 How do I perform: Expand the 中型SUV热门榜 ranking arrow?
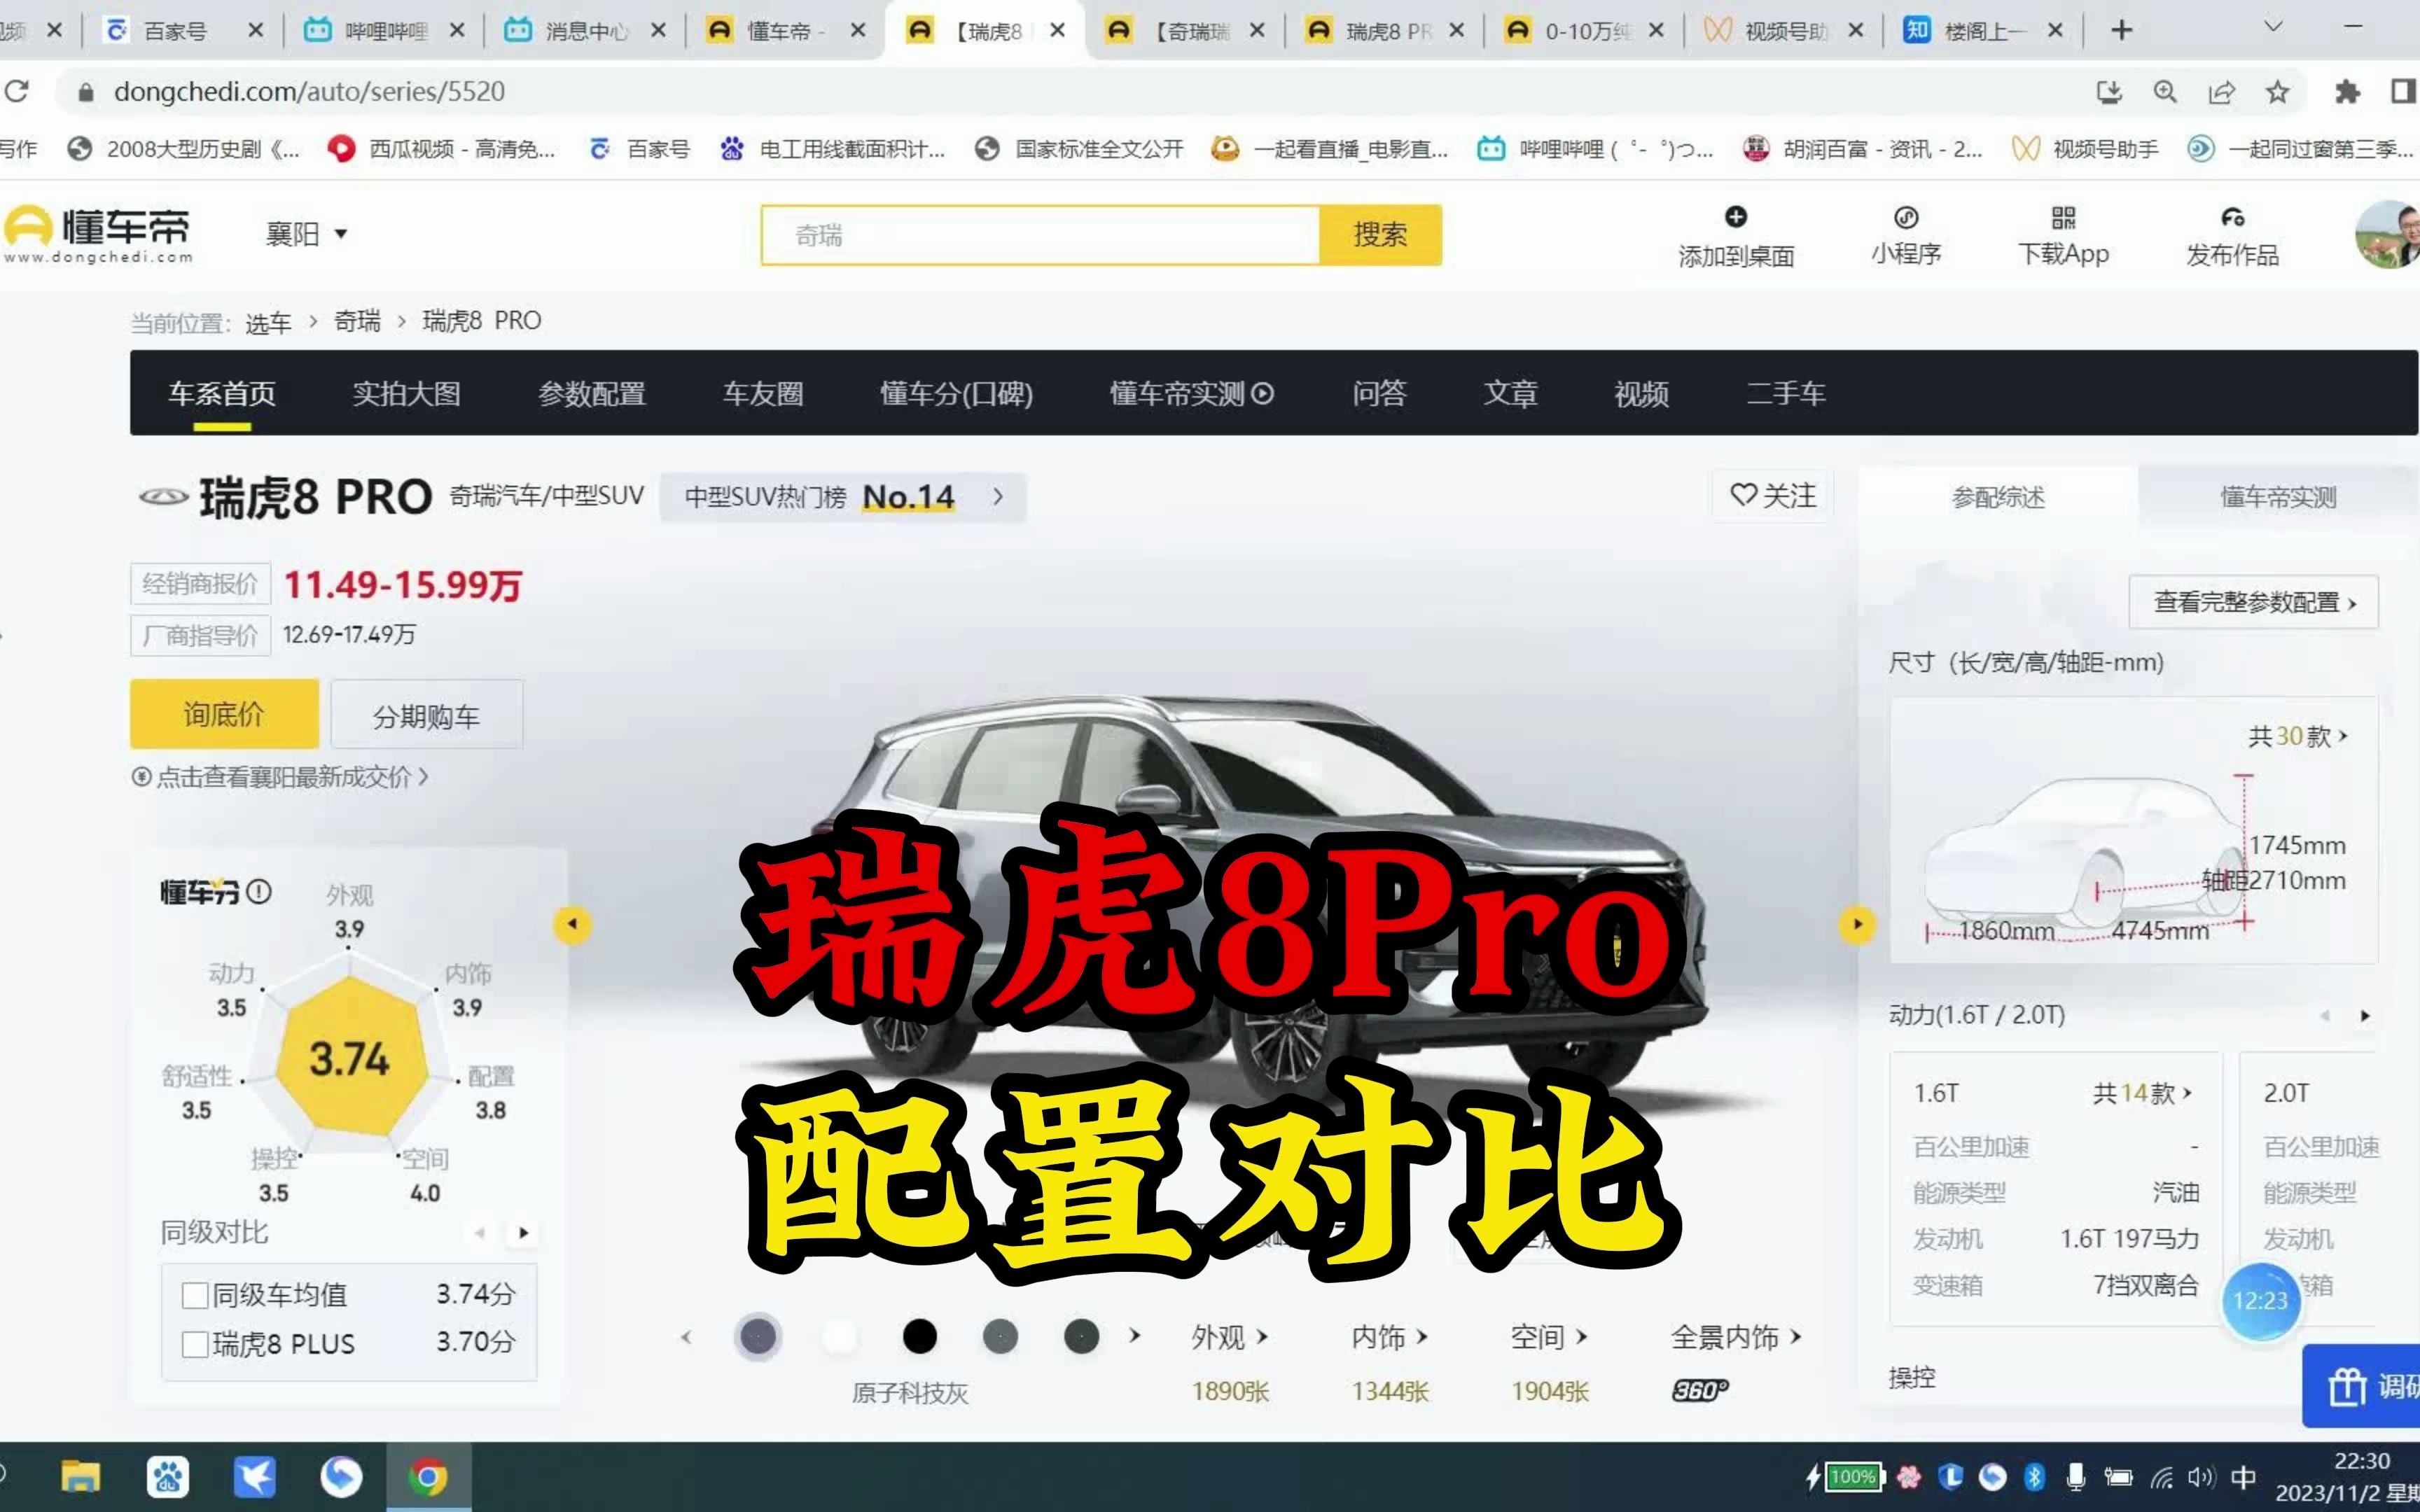click(997, 496)
